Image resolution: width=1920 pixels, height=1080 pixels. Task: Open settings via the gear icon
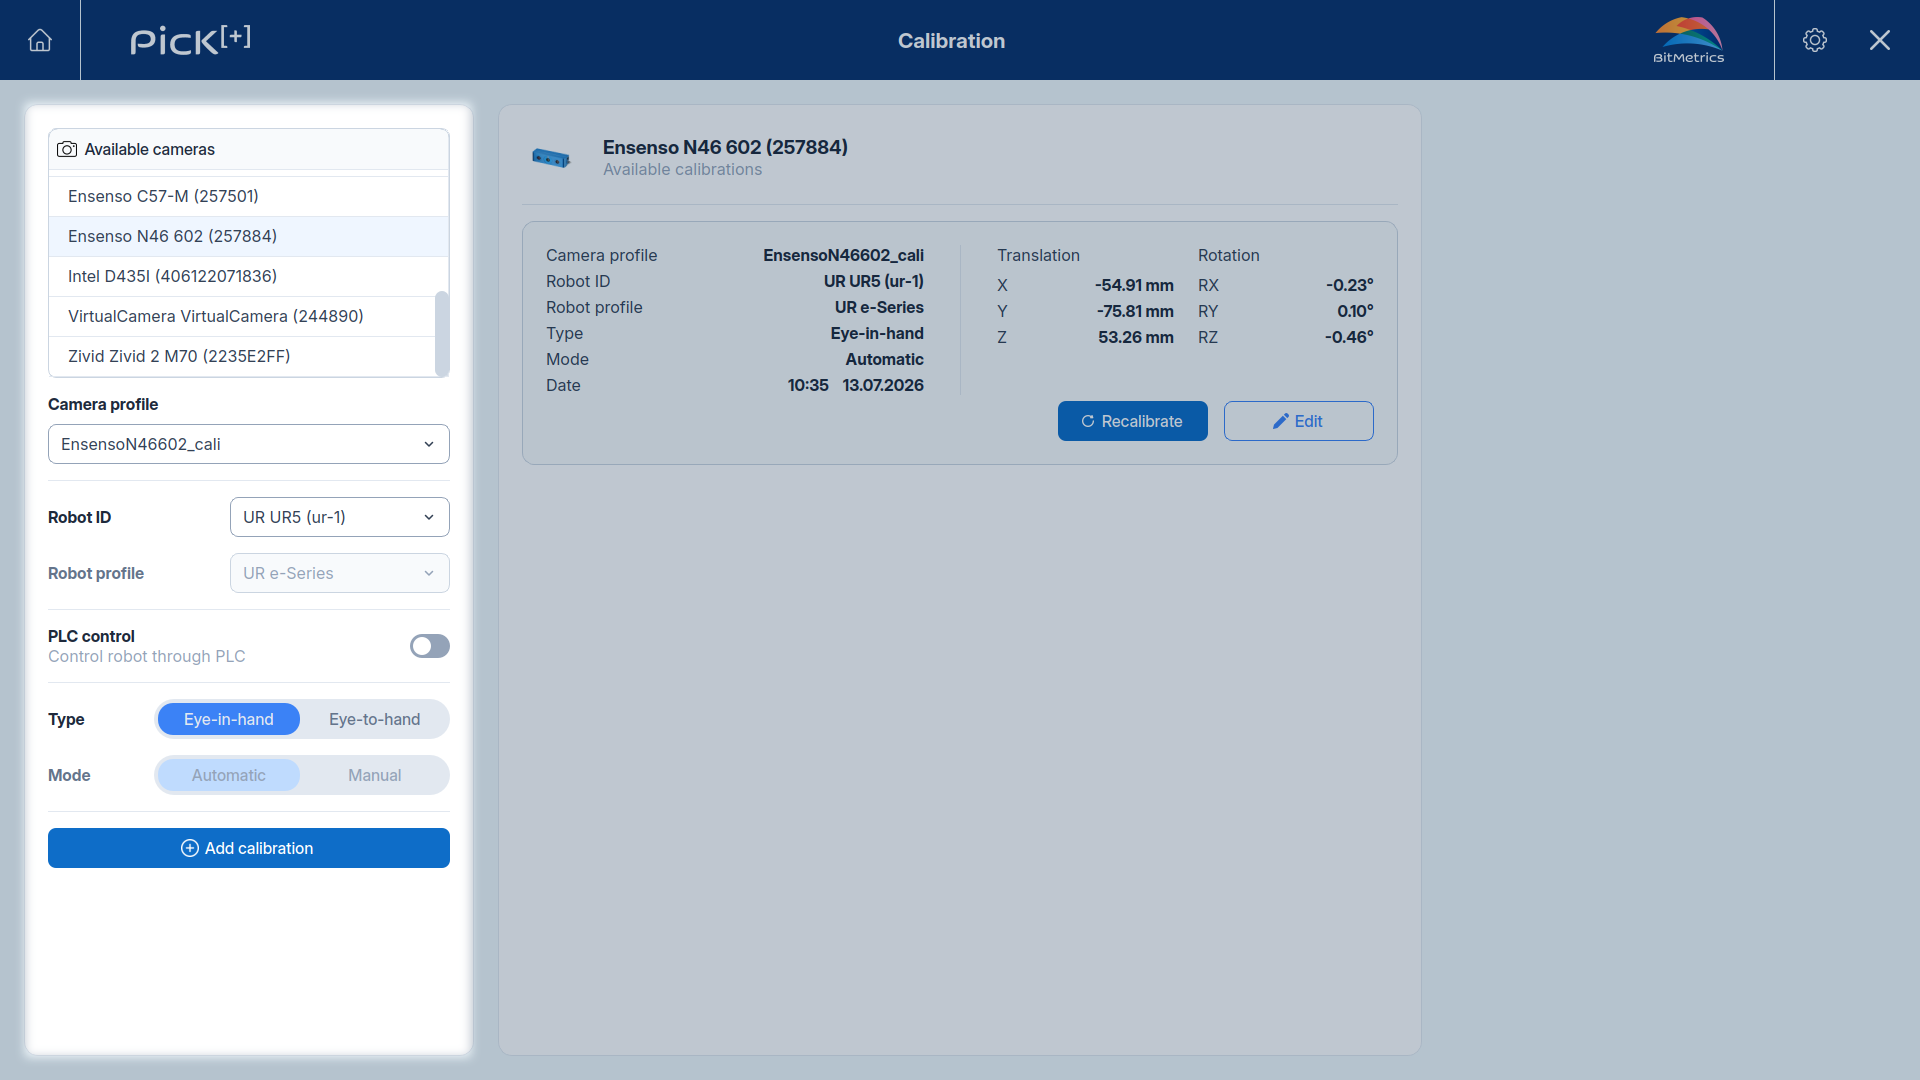pos(1815,40)
